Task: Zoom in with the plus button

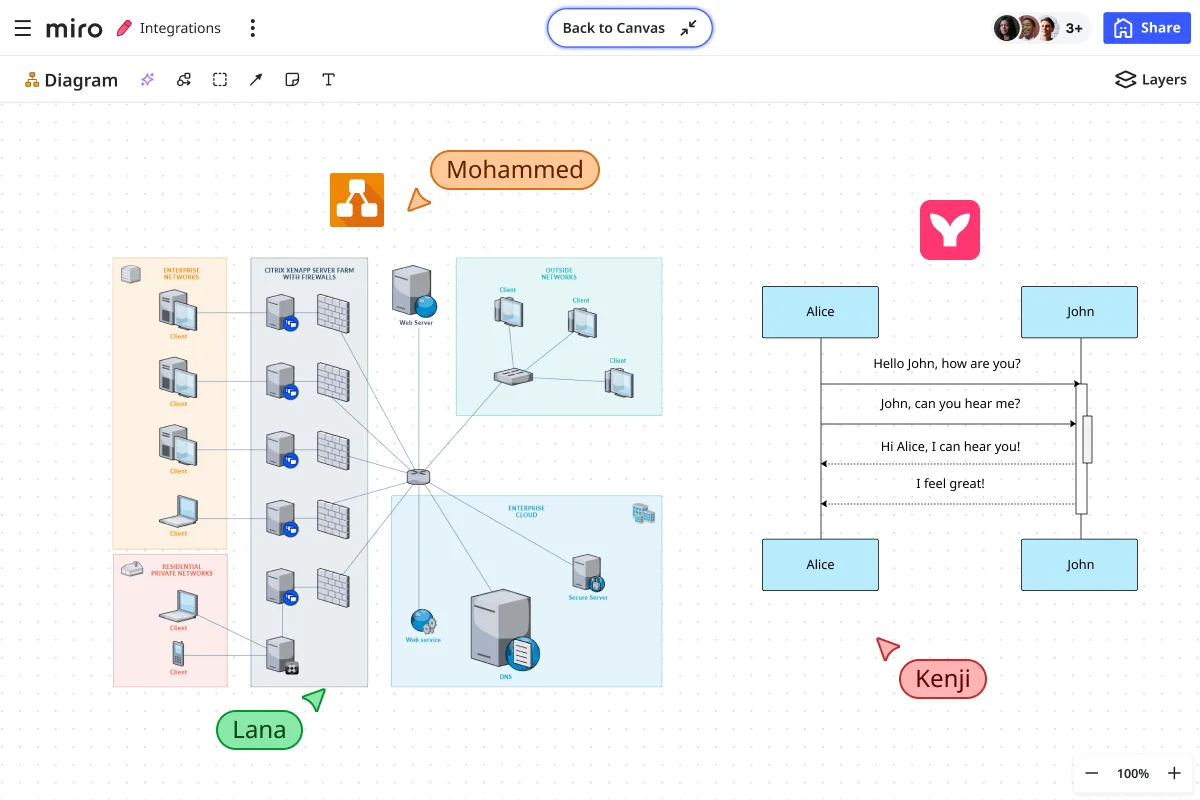Action: [x=1174, y=773]
